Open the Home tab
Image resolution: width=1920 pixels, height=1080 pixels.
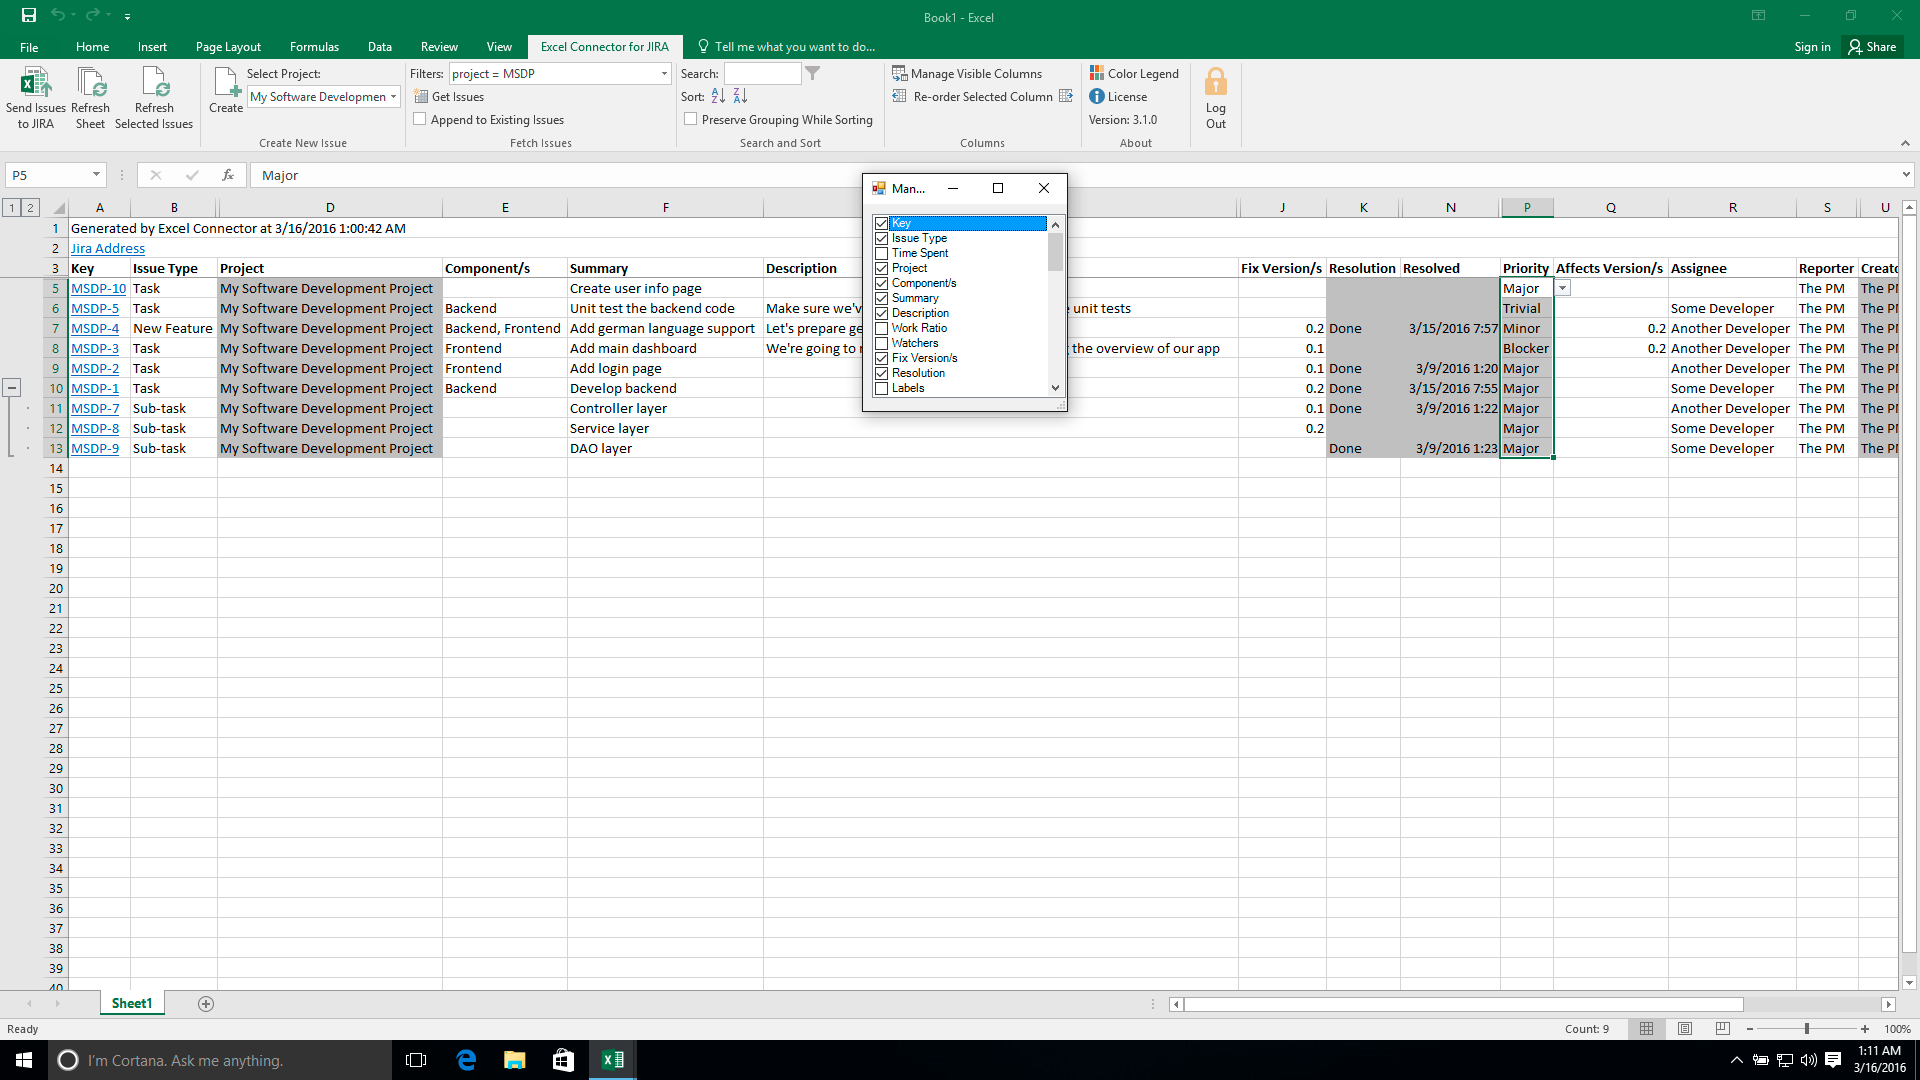tap(92, 46)
